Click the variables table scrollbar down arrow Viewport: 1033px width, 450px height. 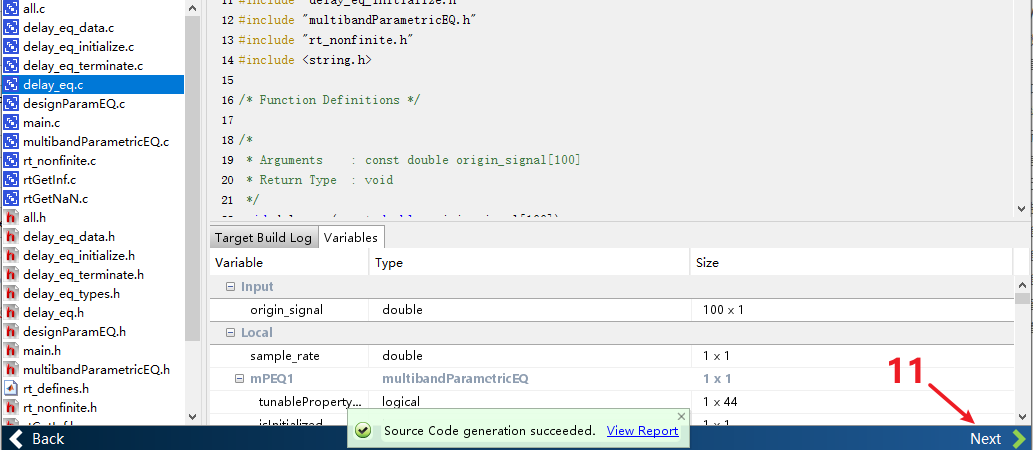tap(1022, 416)
